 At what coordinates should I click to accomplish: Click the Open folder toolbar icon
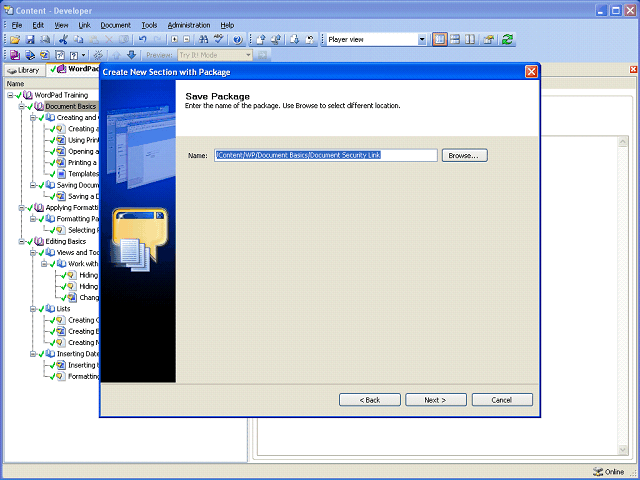point(15,40)
